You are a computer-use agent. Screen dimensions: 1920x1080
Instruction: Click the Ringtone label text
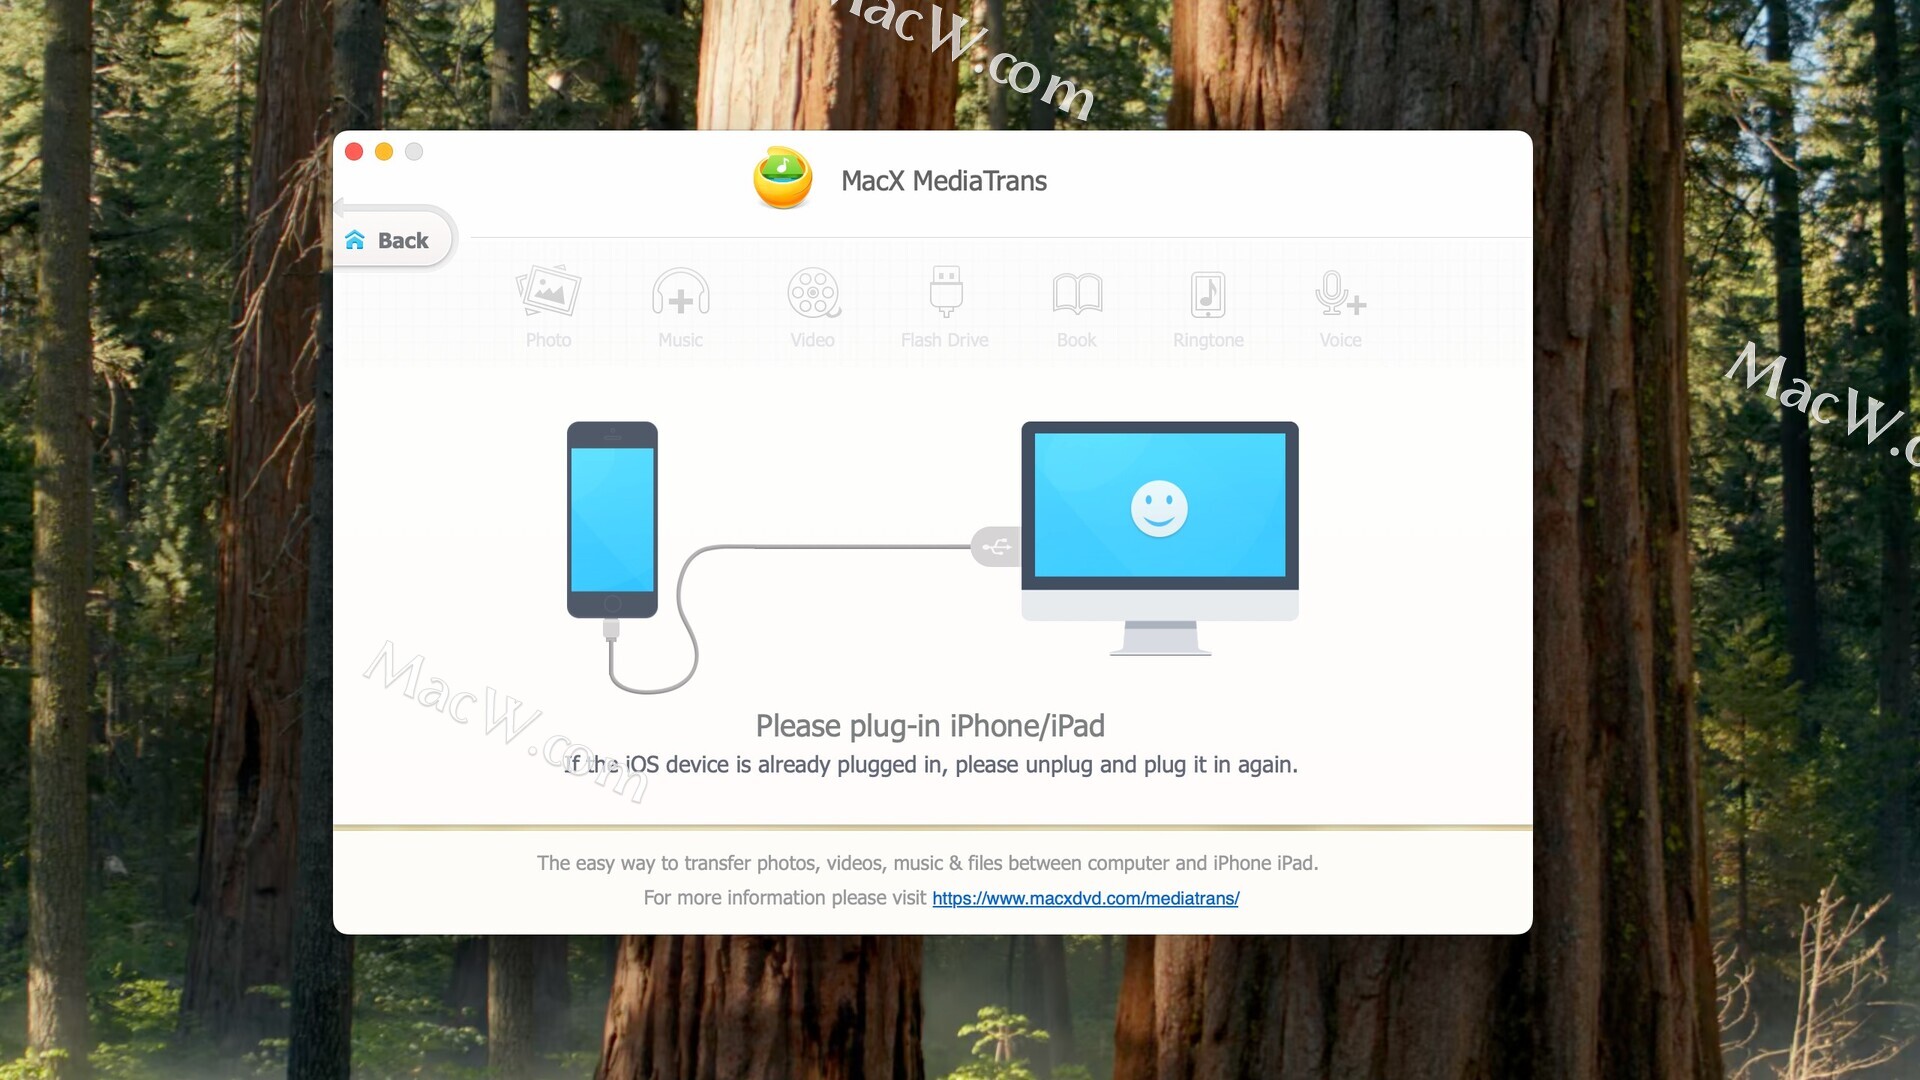click(x=1208, y=340)
